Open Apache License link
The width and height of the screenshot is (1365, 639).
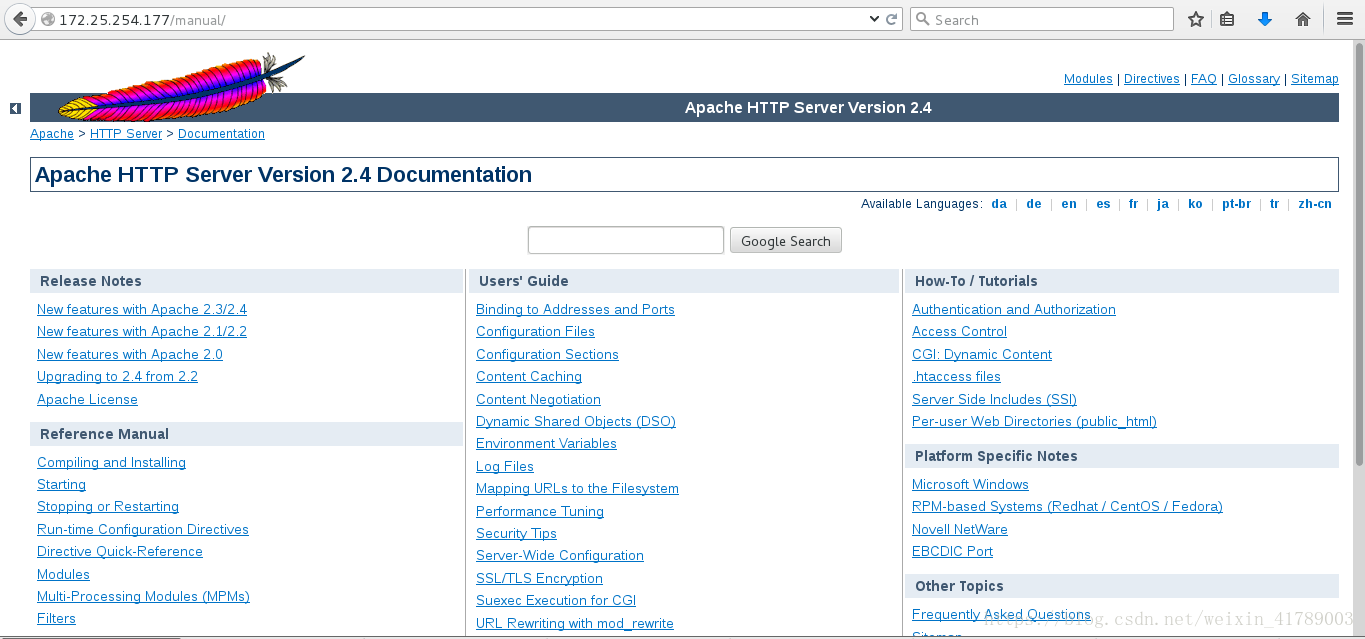87,400
